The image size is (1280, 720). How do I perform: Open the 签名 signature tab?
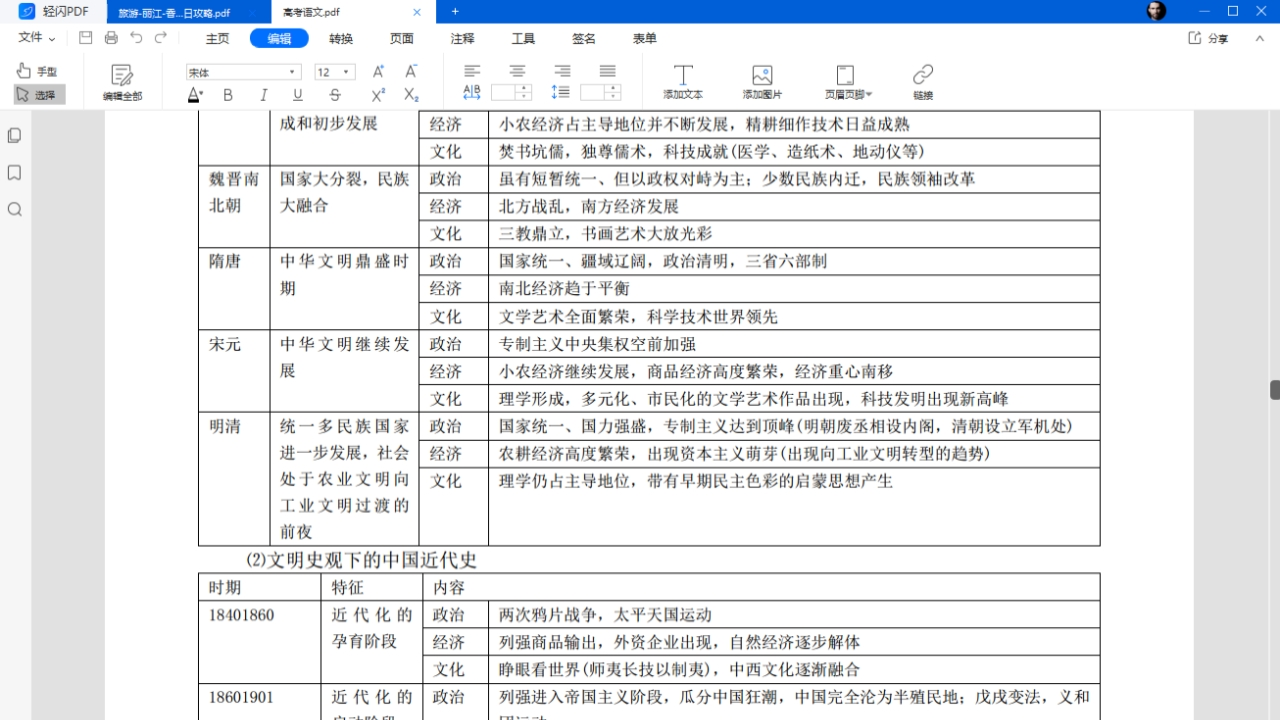point(584,39)
